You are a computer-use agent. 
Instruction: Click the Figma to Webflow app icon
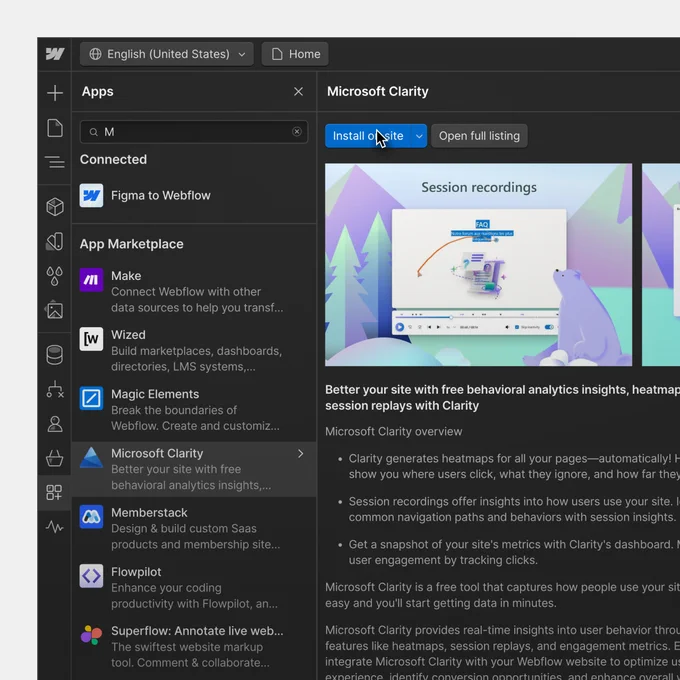[x=91, y=196]
